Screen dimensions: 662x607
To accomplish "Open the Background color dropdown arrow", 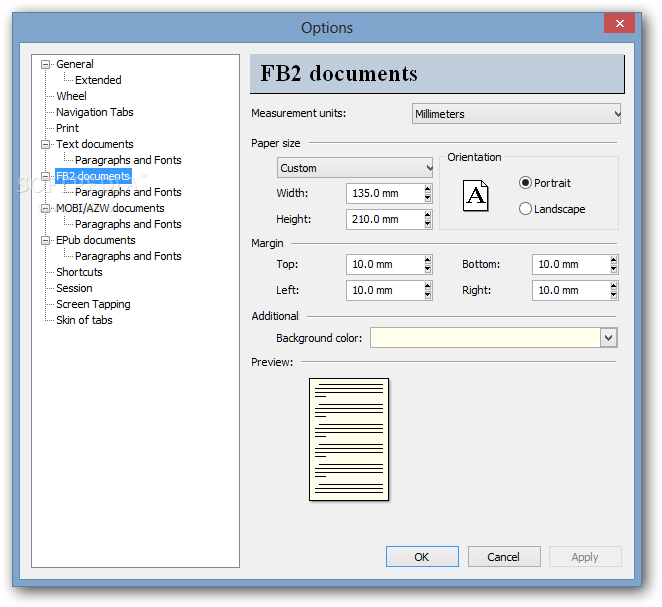I will point(608,338).
